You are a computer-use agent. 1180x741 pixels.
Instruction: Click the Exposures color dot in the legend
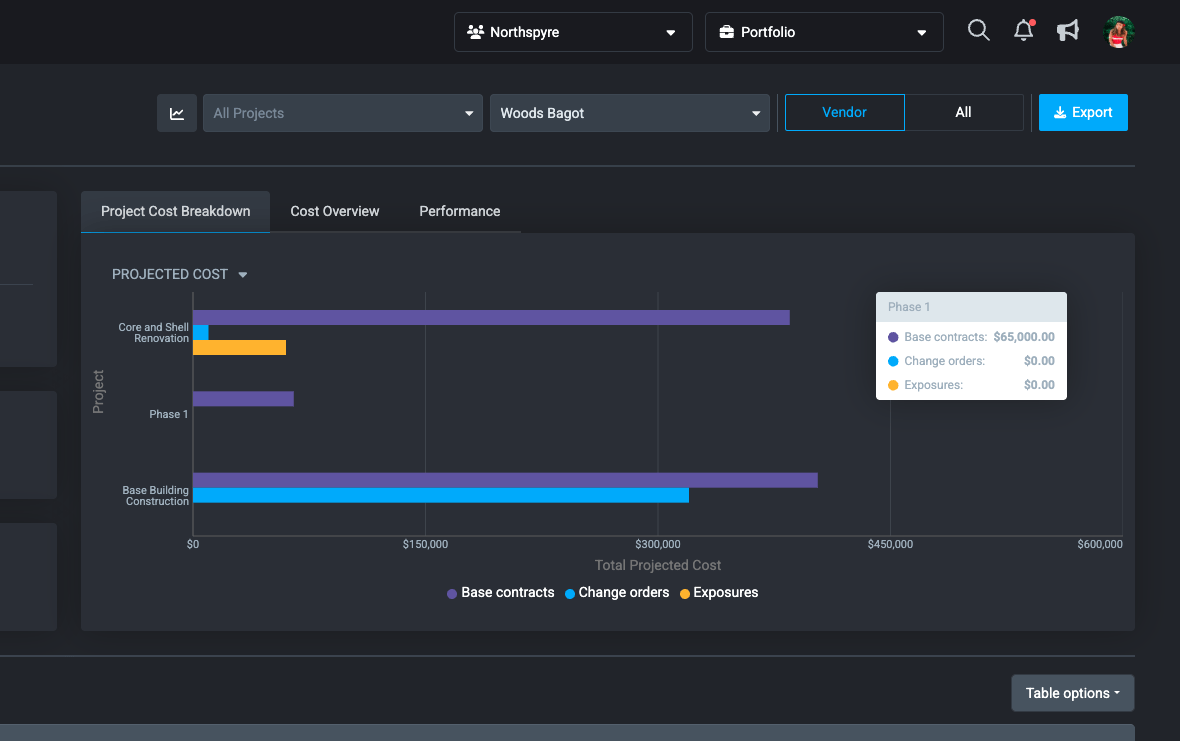click(684, 592)
